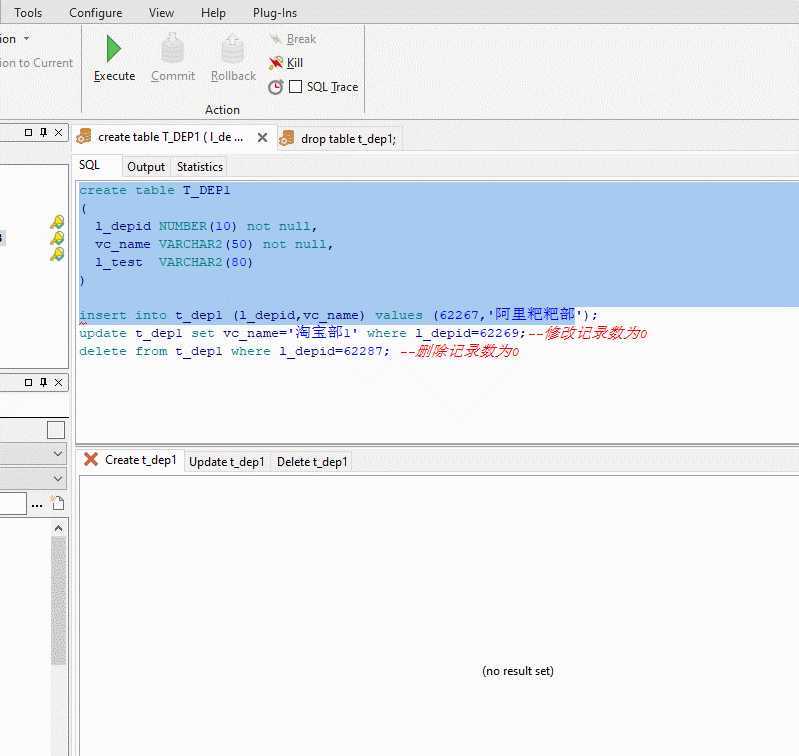Image resolution: width=799 pixels, height=756 pixels.
Task: Click the 'create table T_DEP1' line
Action: (x=155, y=190)
